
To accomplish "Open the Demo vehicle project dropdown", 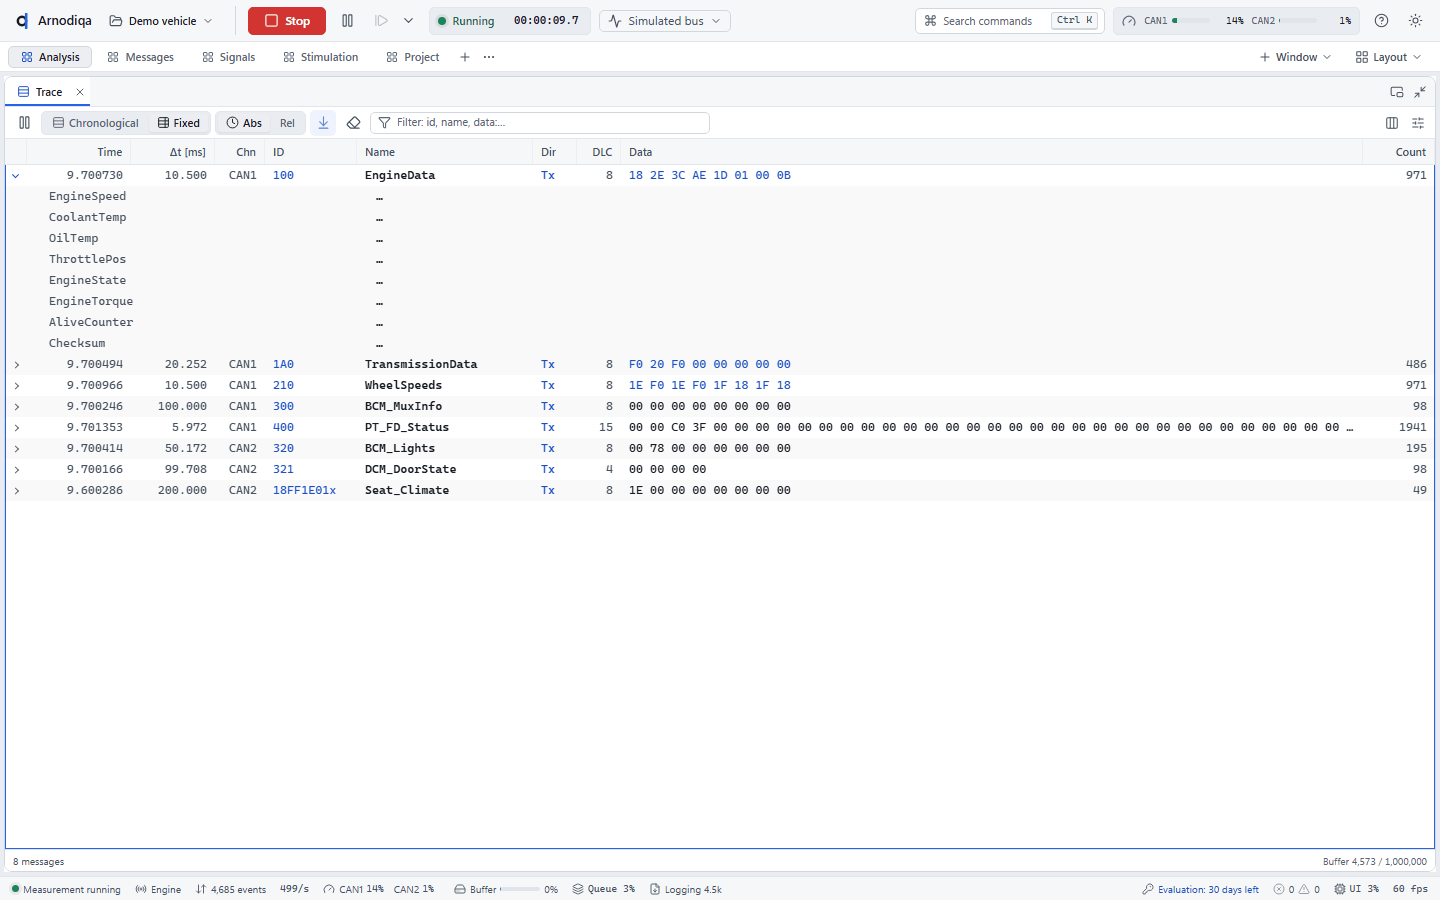I will click(161, 21).
